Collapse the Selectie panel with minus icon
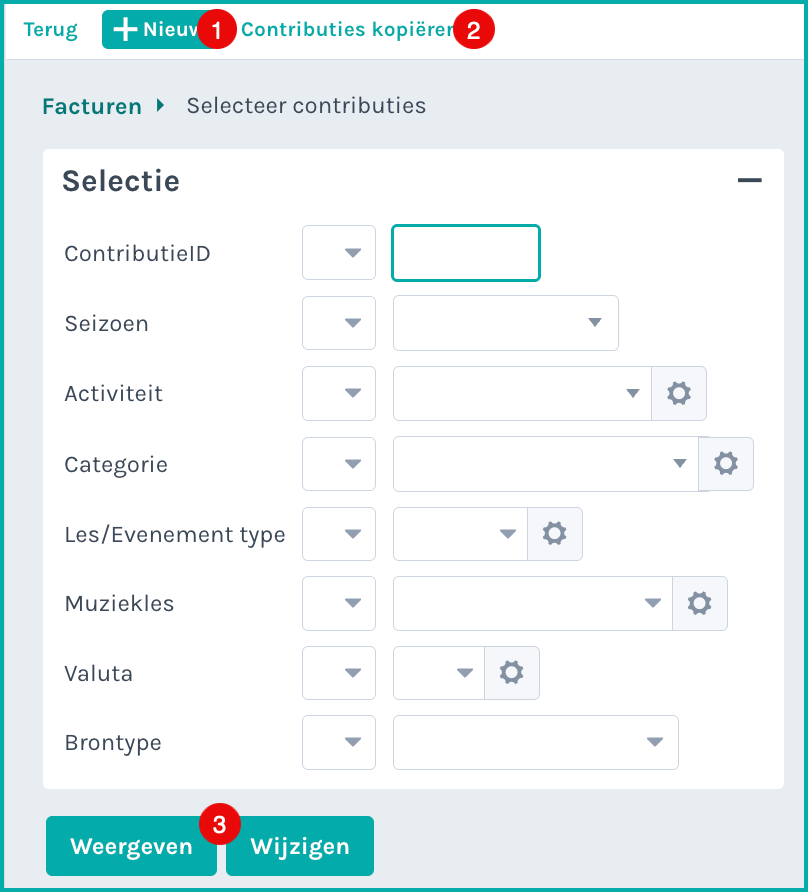This screenshot has width=808, height=892. coord(749,180)
